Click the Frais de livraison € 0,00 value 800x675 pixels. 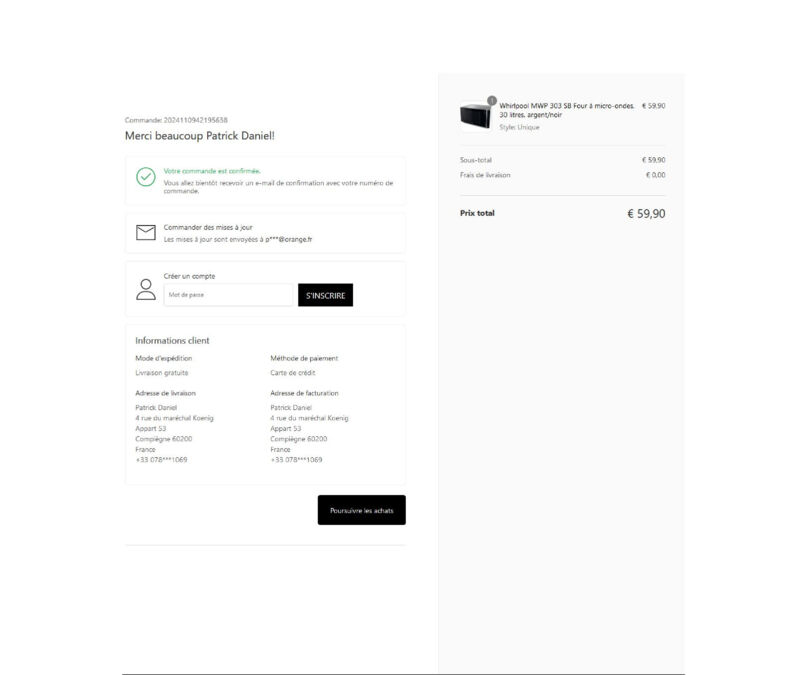coord(656,175)
